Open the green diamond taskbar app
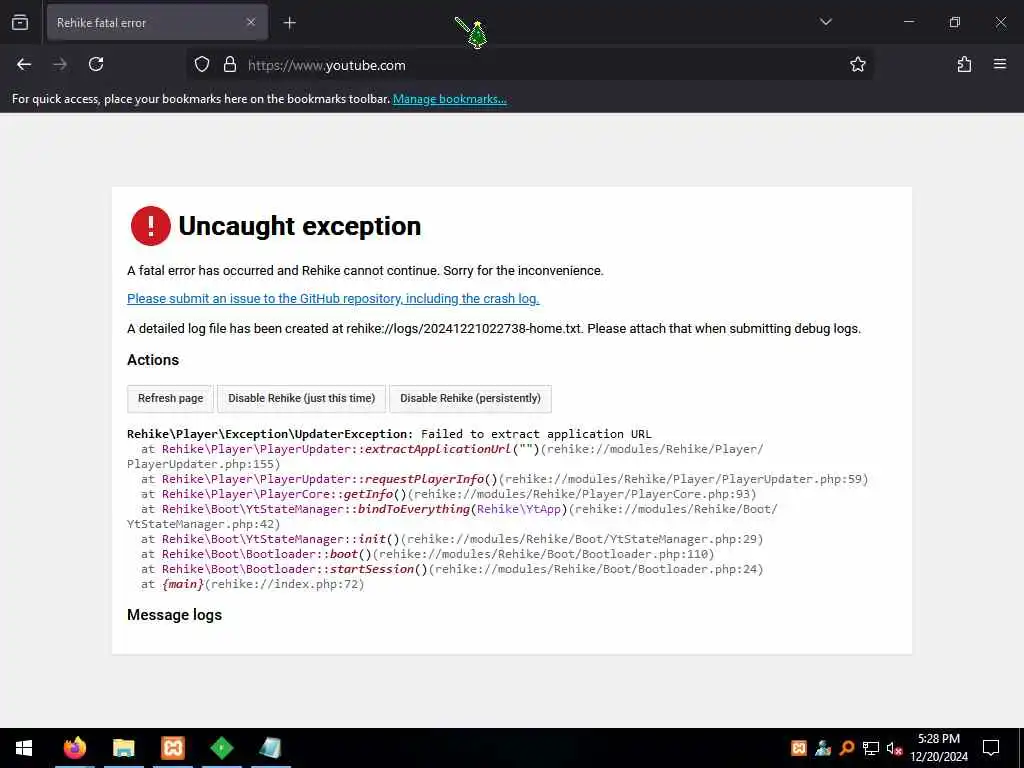Image resolution: width=1024 pixels, height=768 pixels. click(222, 748)
